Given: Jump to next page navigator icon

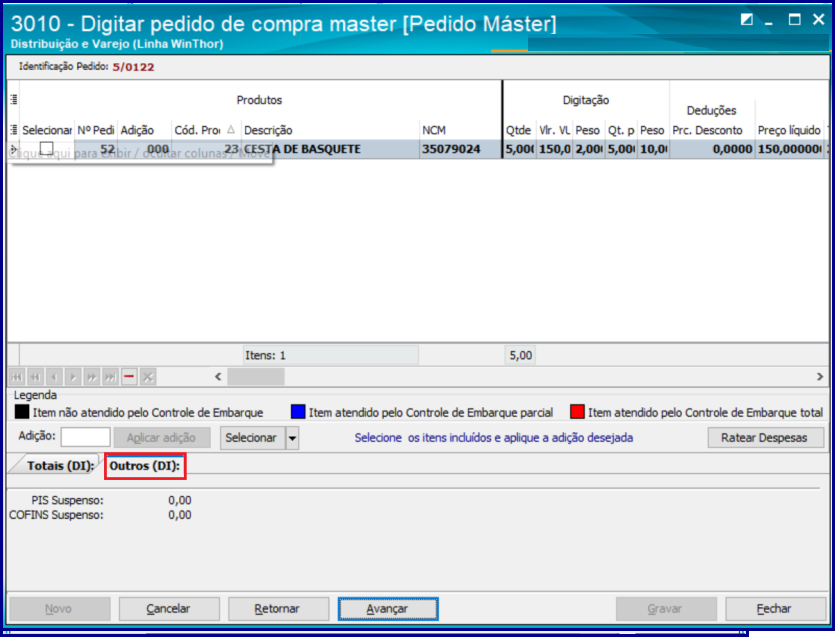Looking at the screenshot, I should point(92,377).
